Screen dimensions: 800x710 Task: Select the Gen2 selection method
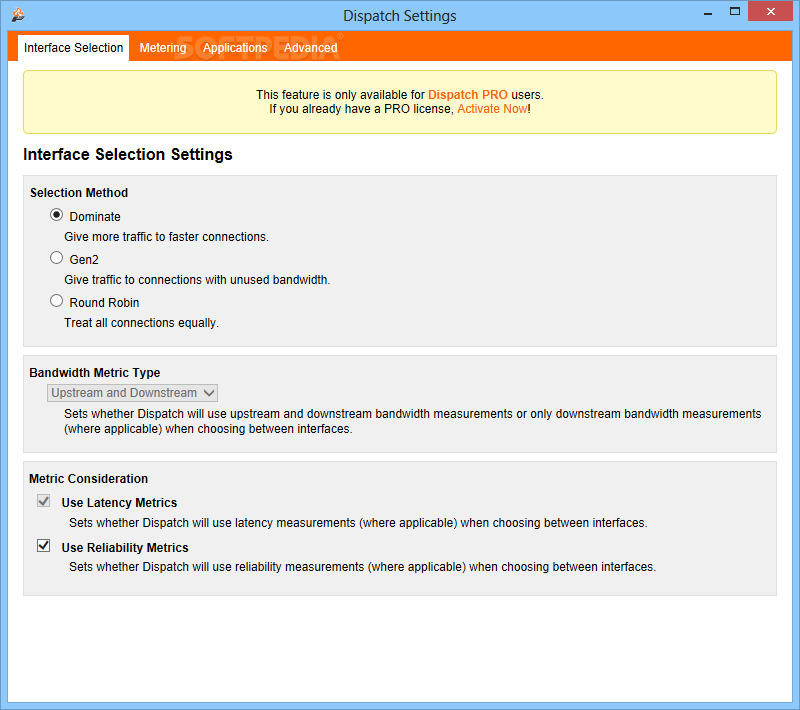pos(56,258)
